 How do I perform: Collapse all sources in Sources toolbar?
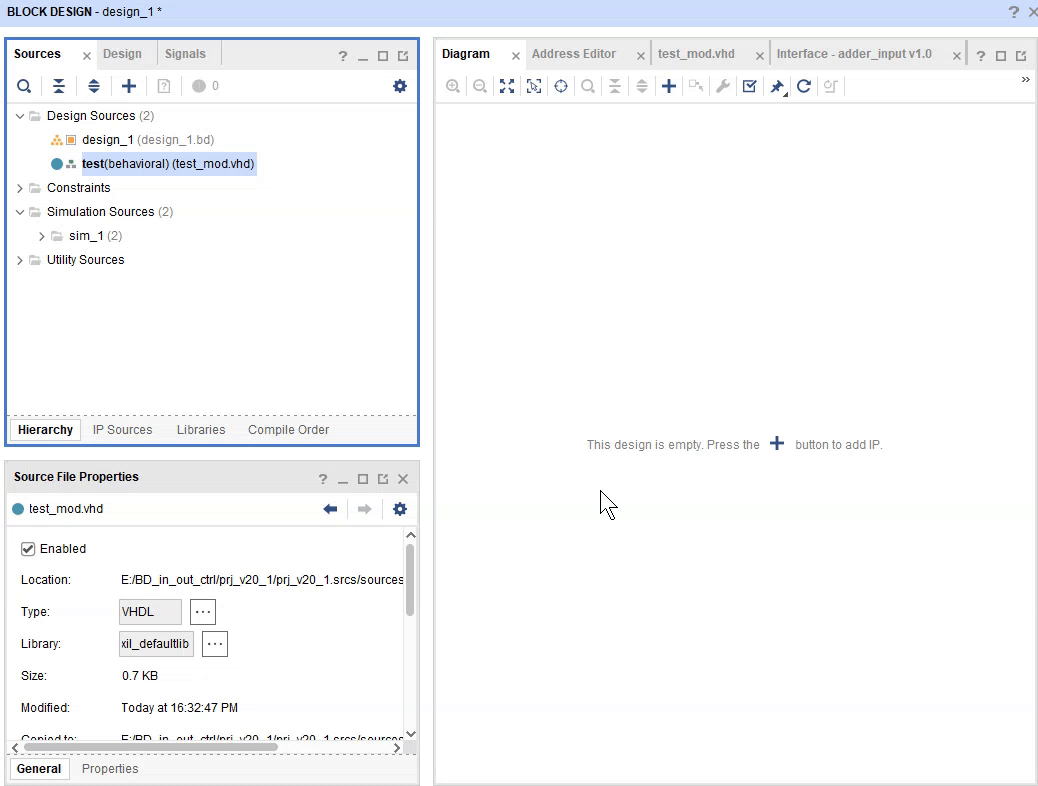point(59,86)
